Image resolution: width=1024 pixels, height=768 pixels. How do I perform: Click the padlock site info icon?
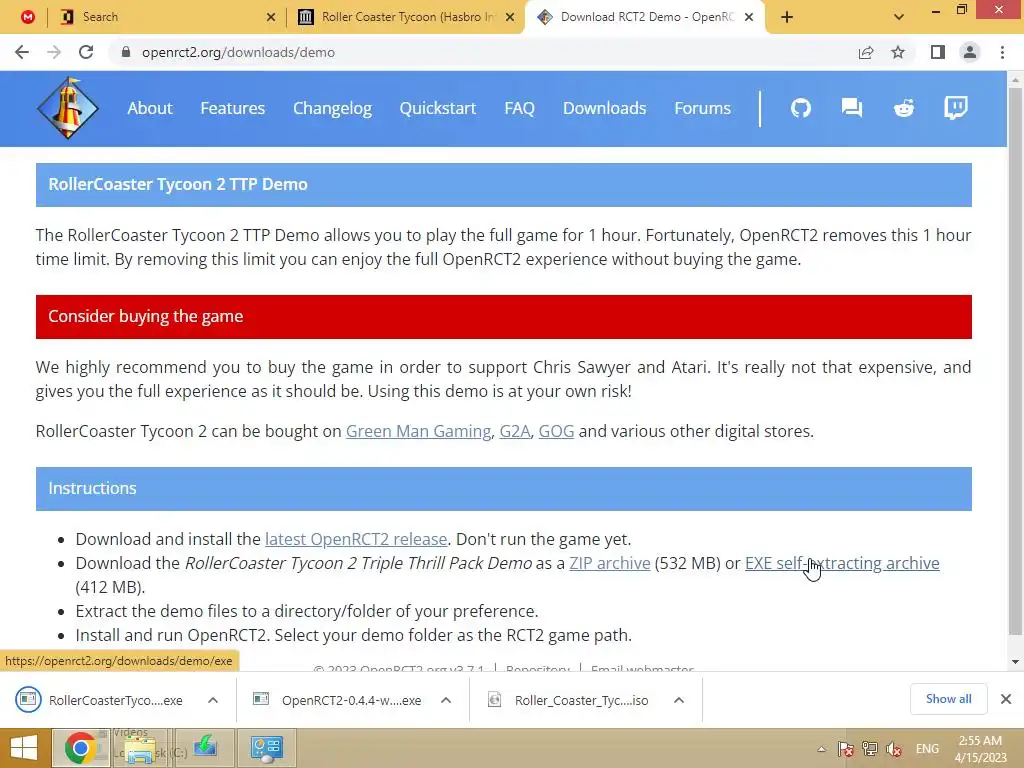click(x=126, y=52)
